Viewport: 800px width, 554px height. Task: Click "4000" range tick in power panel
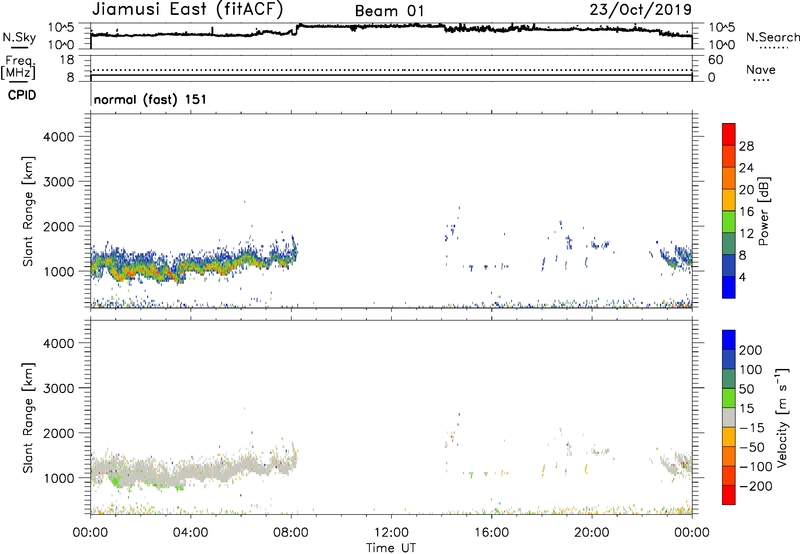pyautogui.click(x=59, y=137)
